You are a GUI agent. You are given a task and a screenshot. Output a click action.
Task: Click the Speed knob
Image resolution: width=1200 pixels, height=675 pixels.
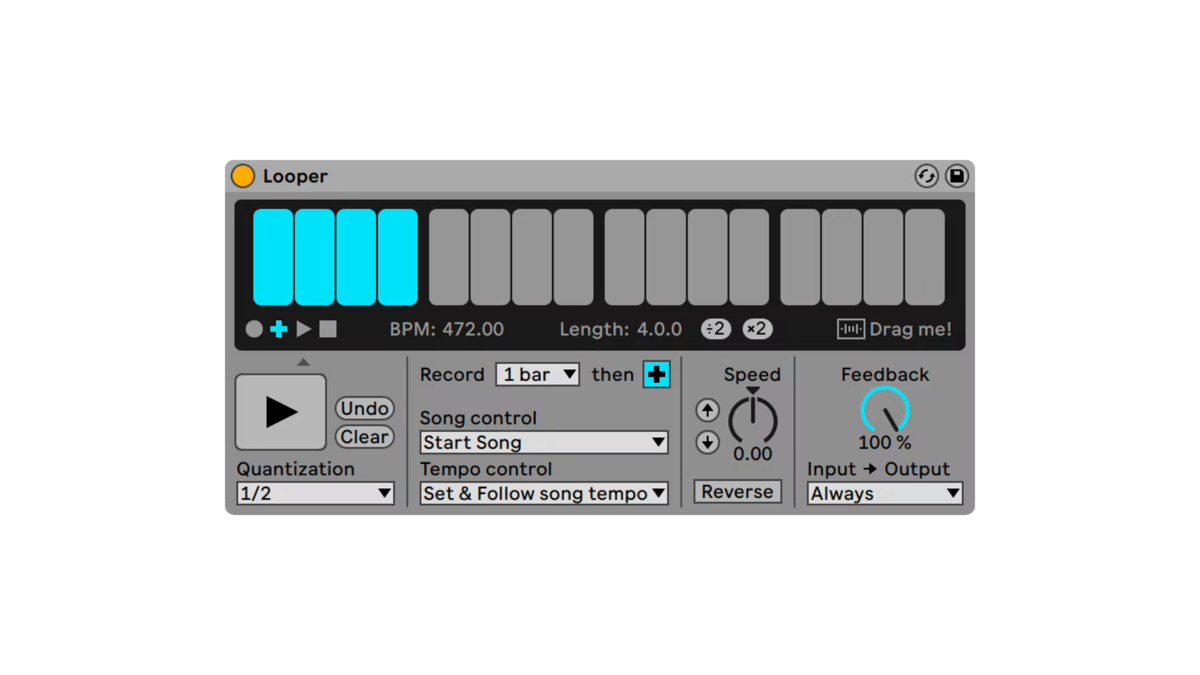pyautogui.click(x=753, y=418)
